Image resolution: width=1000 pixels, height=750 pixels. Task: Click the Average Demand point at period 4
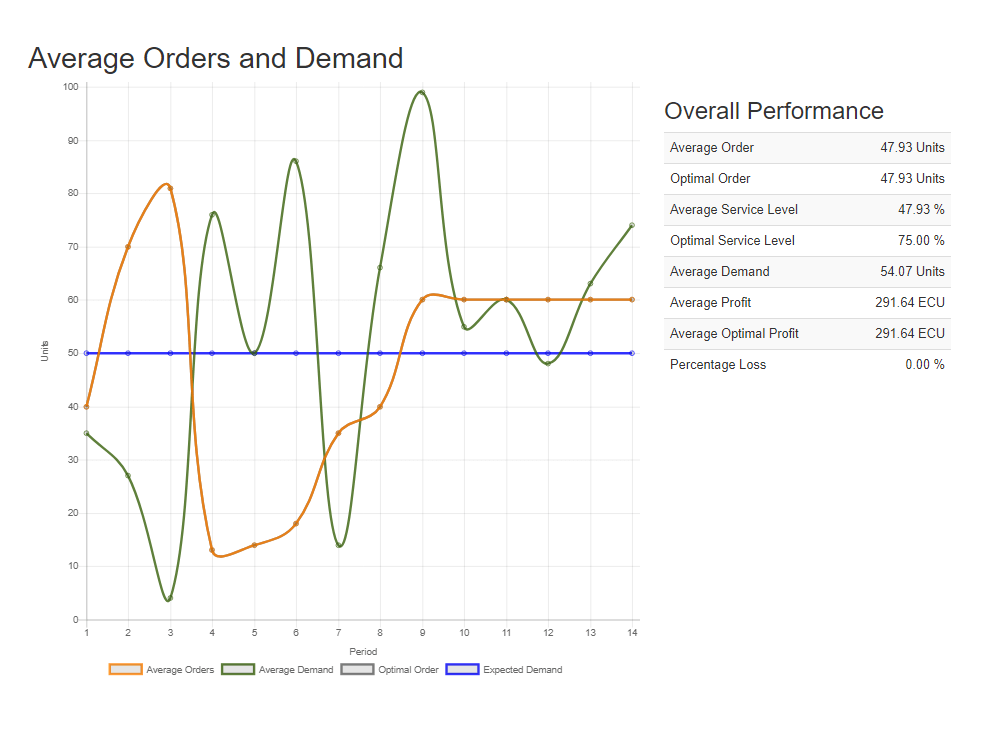pyautogui.click(x=212, y=214)
